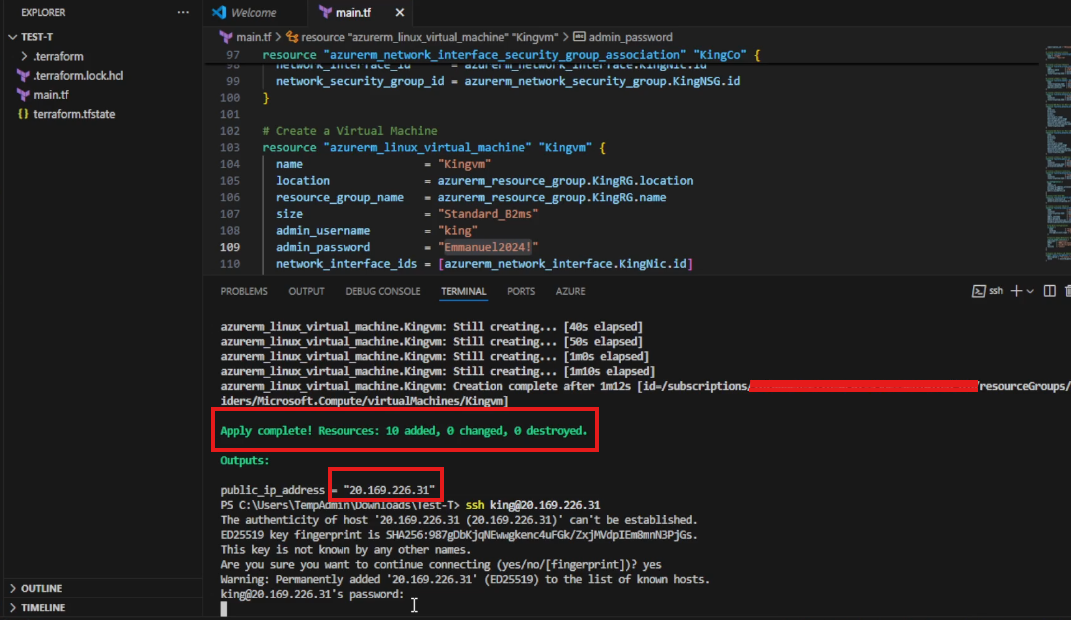
Task: Open main.tf in the Explorer tree
Action: tap(51, 95)
